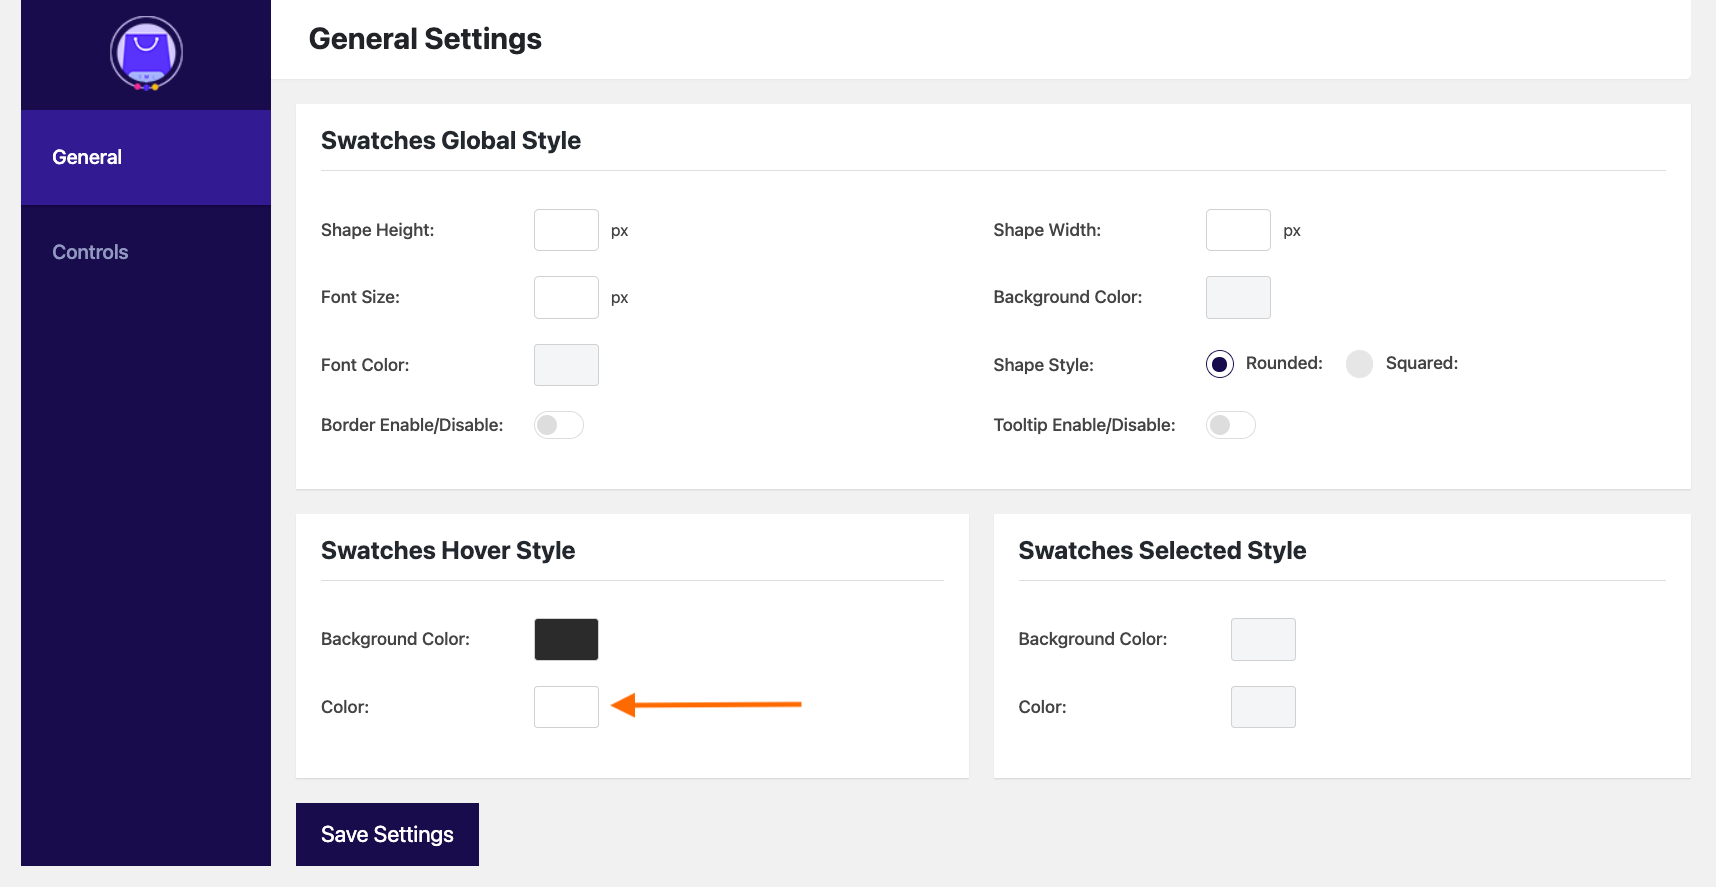1716x887 pixels.
Task: Click the Squared: label text
Action: pos(1422,363)
